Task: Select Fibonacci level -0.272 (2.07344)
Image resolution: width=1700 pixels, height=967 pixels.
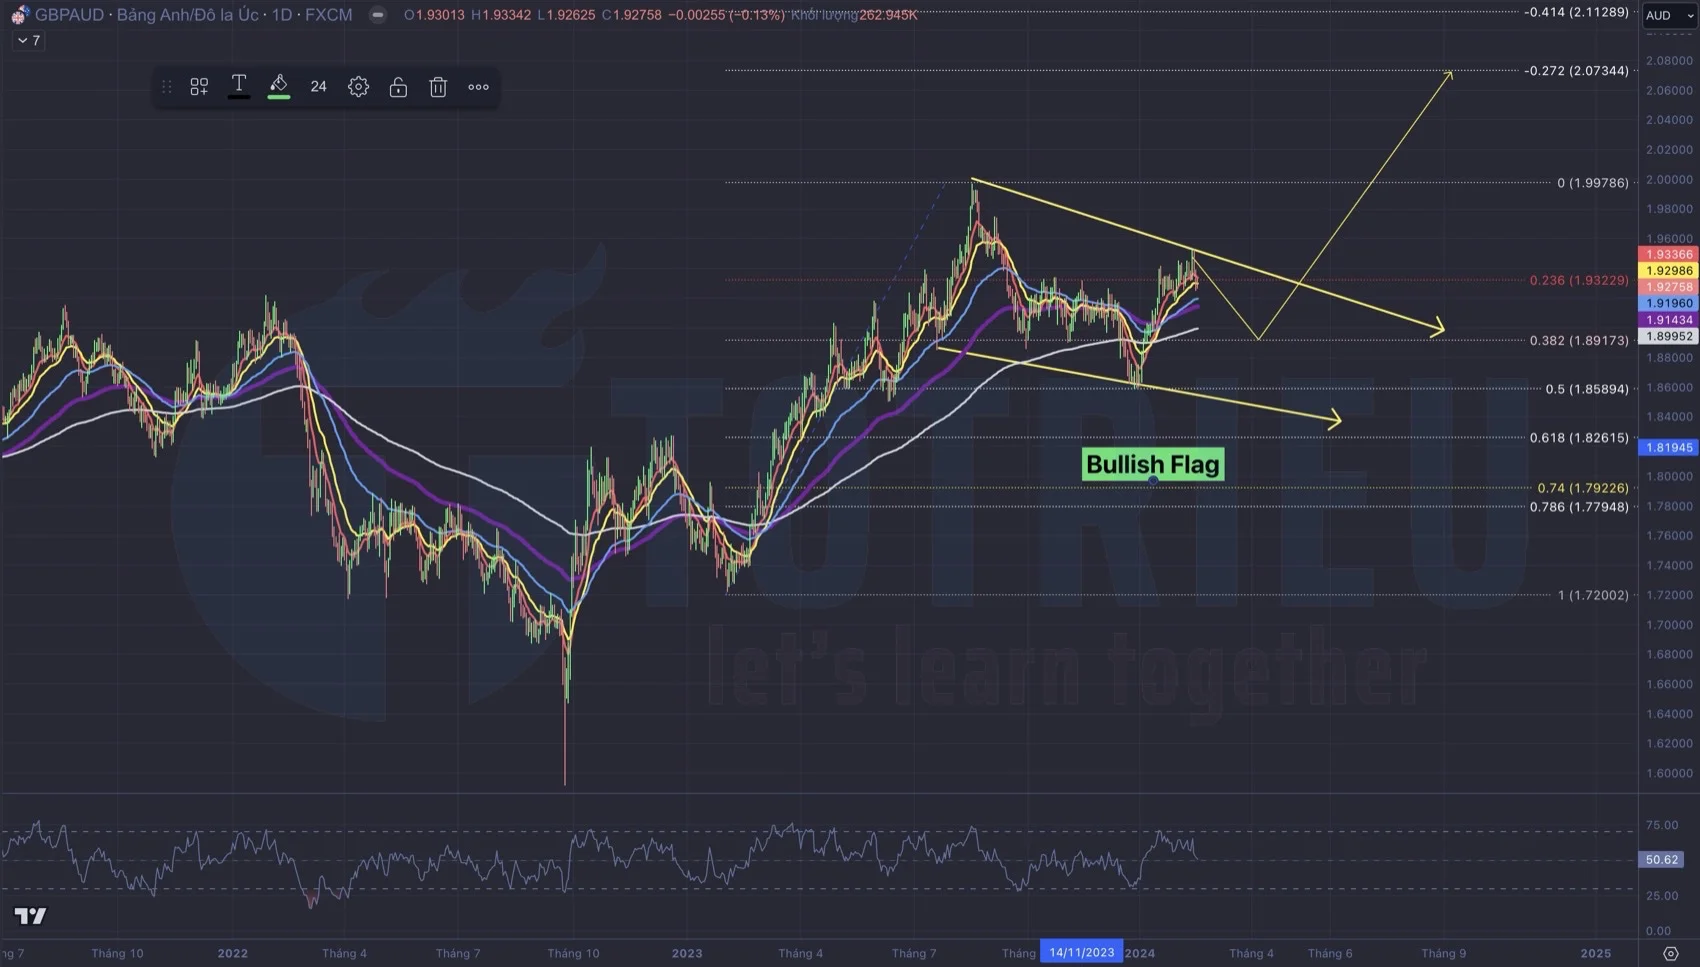Action: [1577, 70]
